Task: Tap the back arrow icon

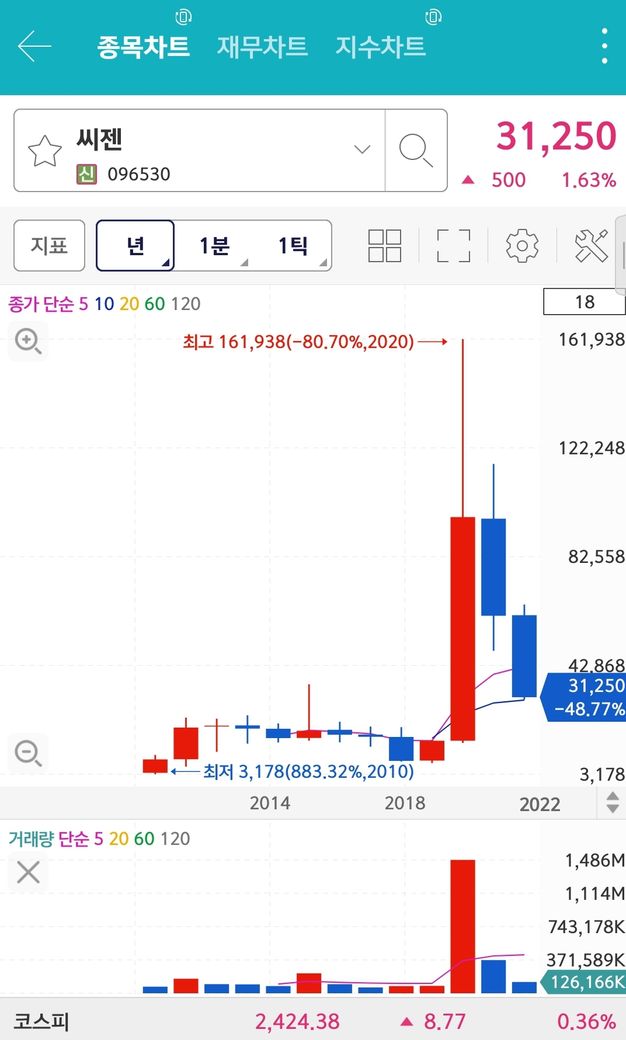Action: tap(34, 46)
